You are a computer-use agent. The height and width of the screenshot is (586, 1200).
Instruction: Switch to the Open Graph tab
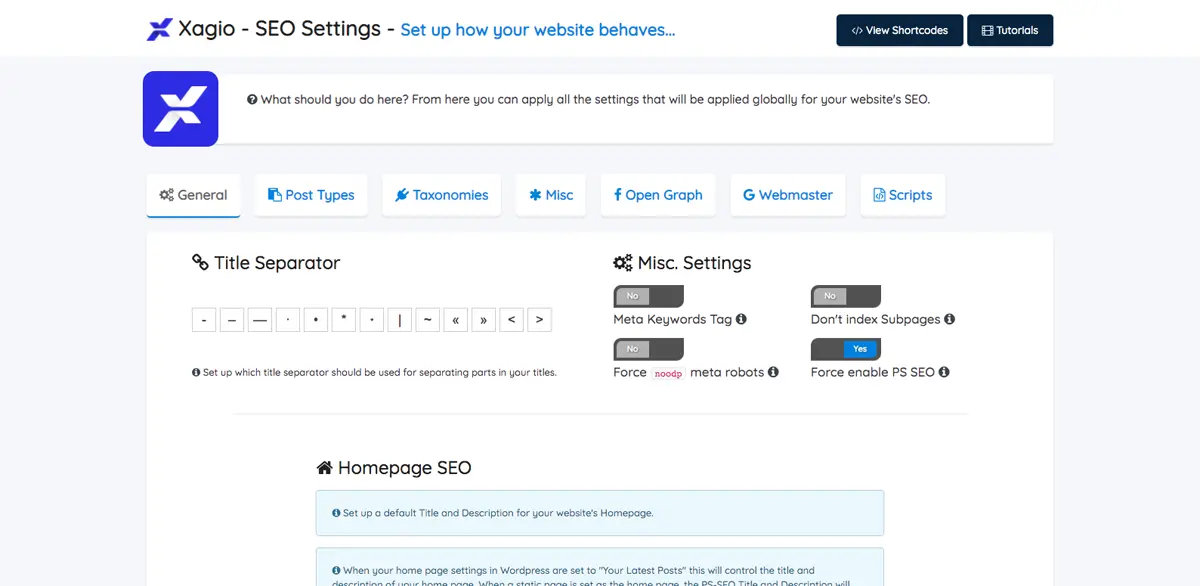point(658,195)
